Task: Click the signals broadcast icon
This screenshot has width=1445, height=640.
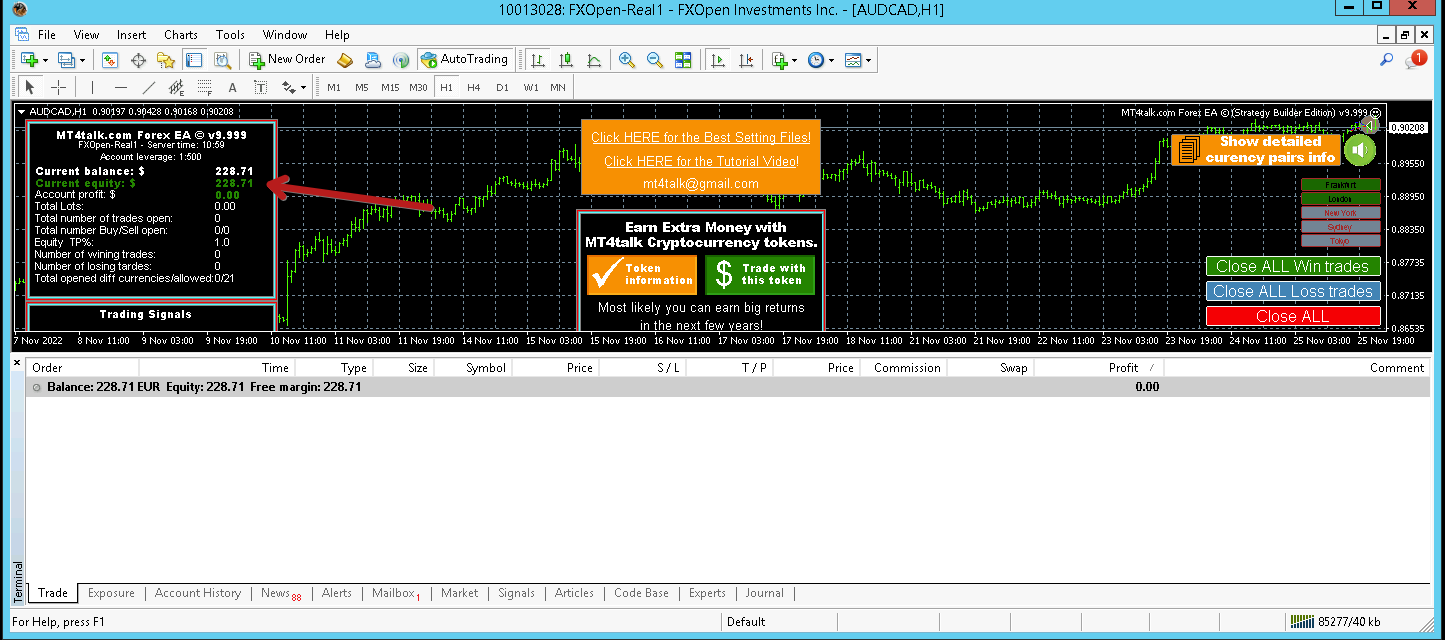Action: point(401,60)
